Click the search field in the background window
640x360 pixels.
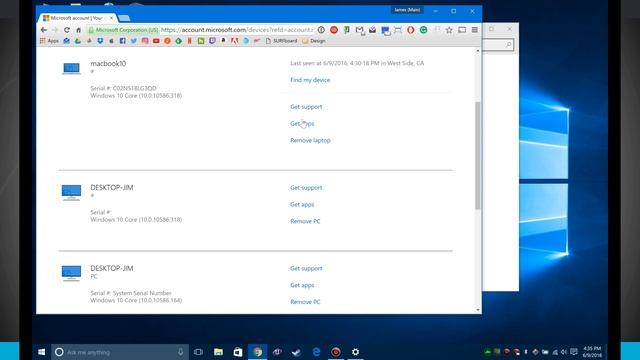[x=498, y=44]
